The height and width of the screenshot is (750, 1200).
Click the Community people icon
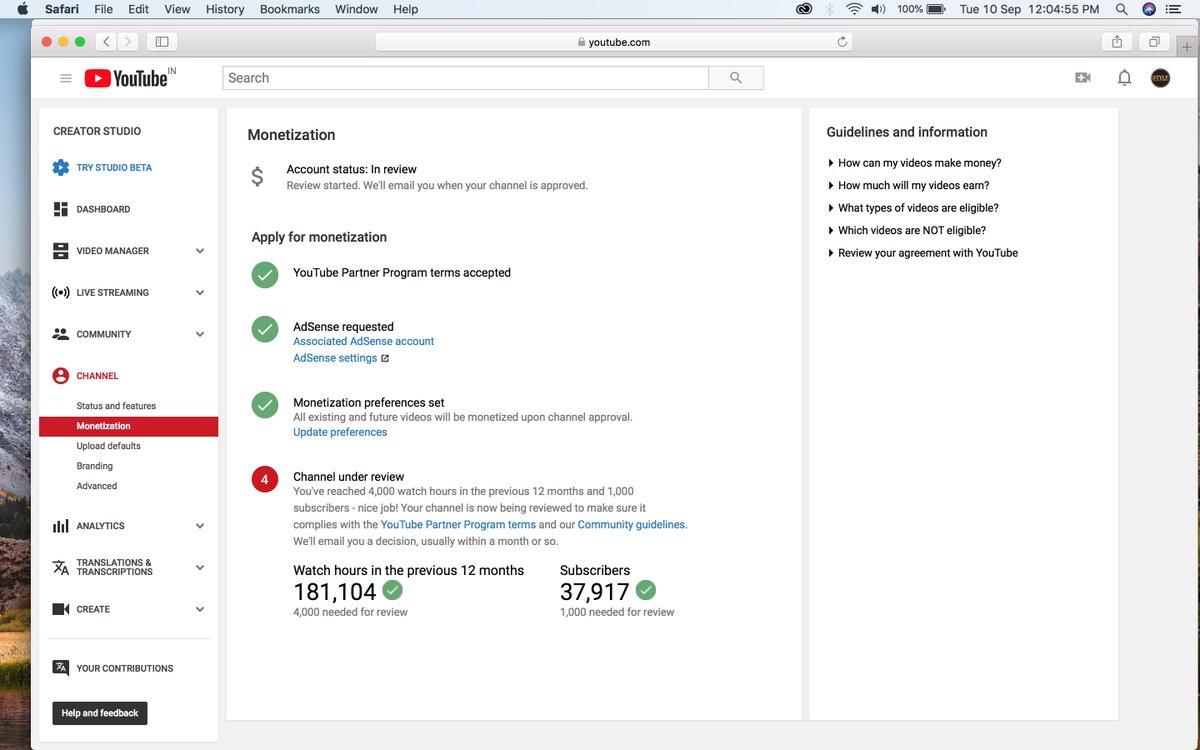[61, 334]
